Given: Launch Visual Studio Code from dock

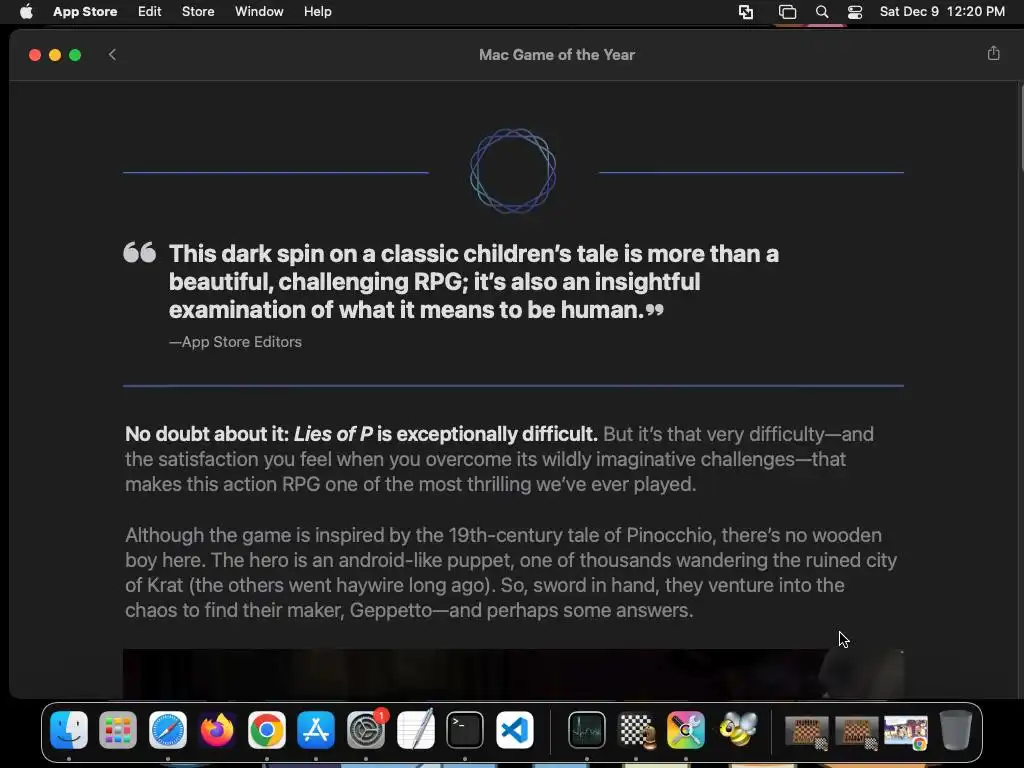Looking at the screenshot, I should pyautogui.click(x=515, y=729).
